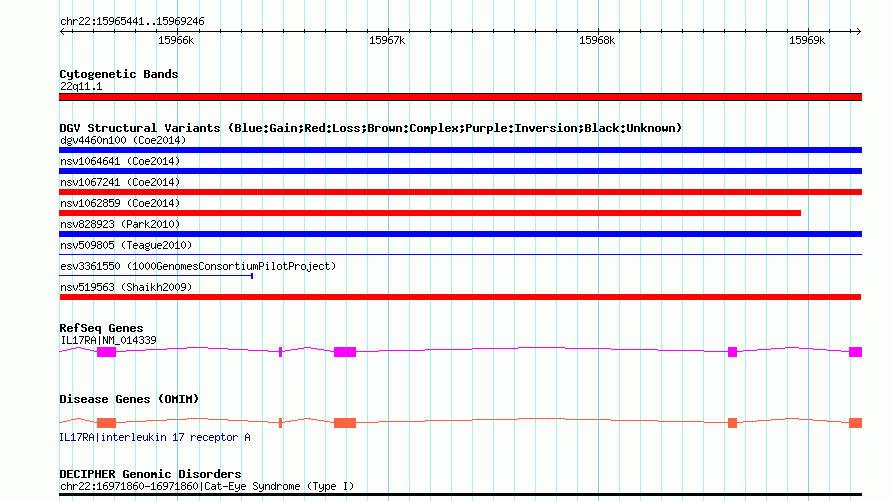Click the small orange exon near 15968.6k
Viewport: 890px width, 501px height.
[732, 423]
